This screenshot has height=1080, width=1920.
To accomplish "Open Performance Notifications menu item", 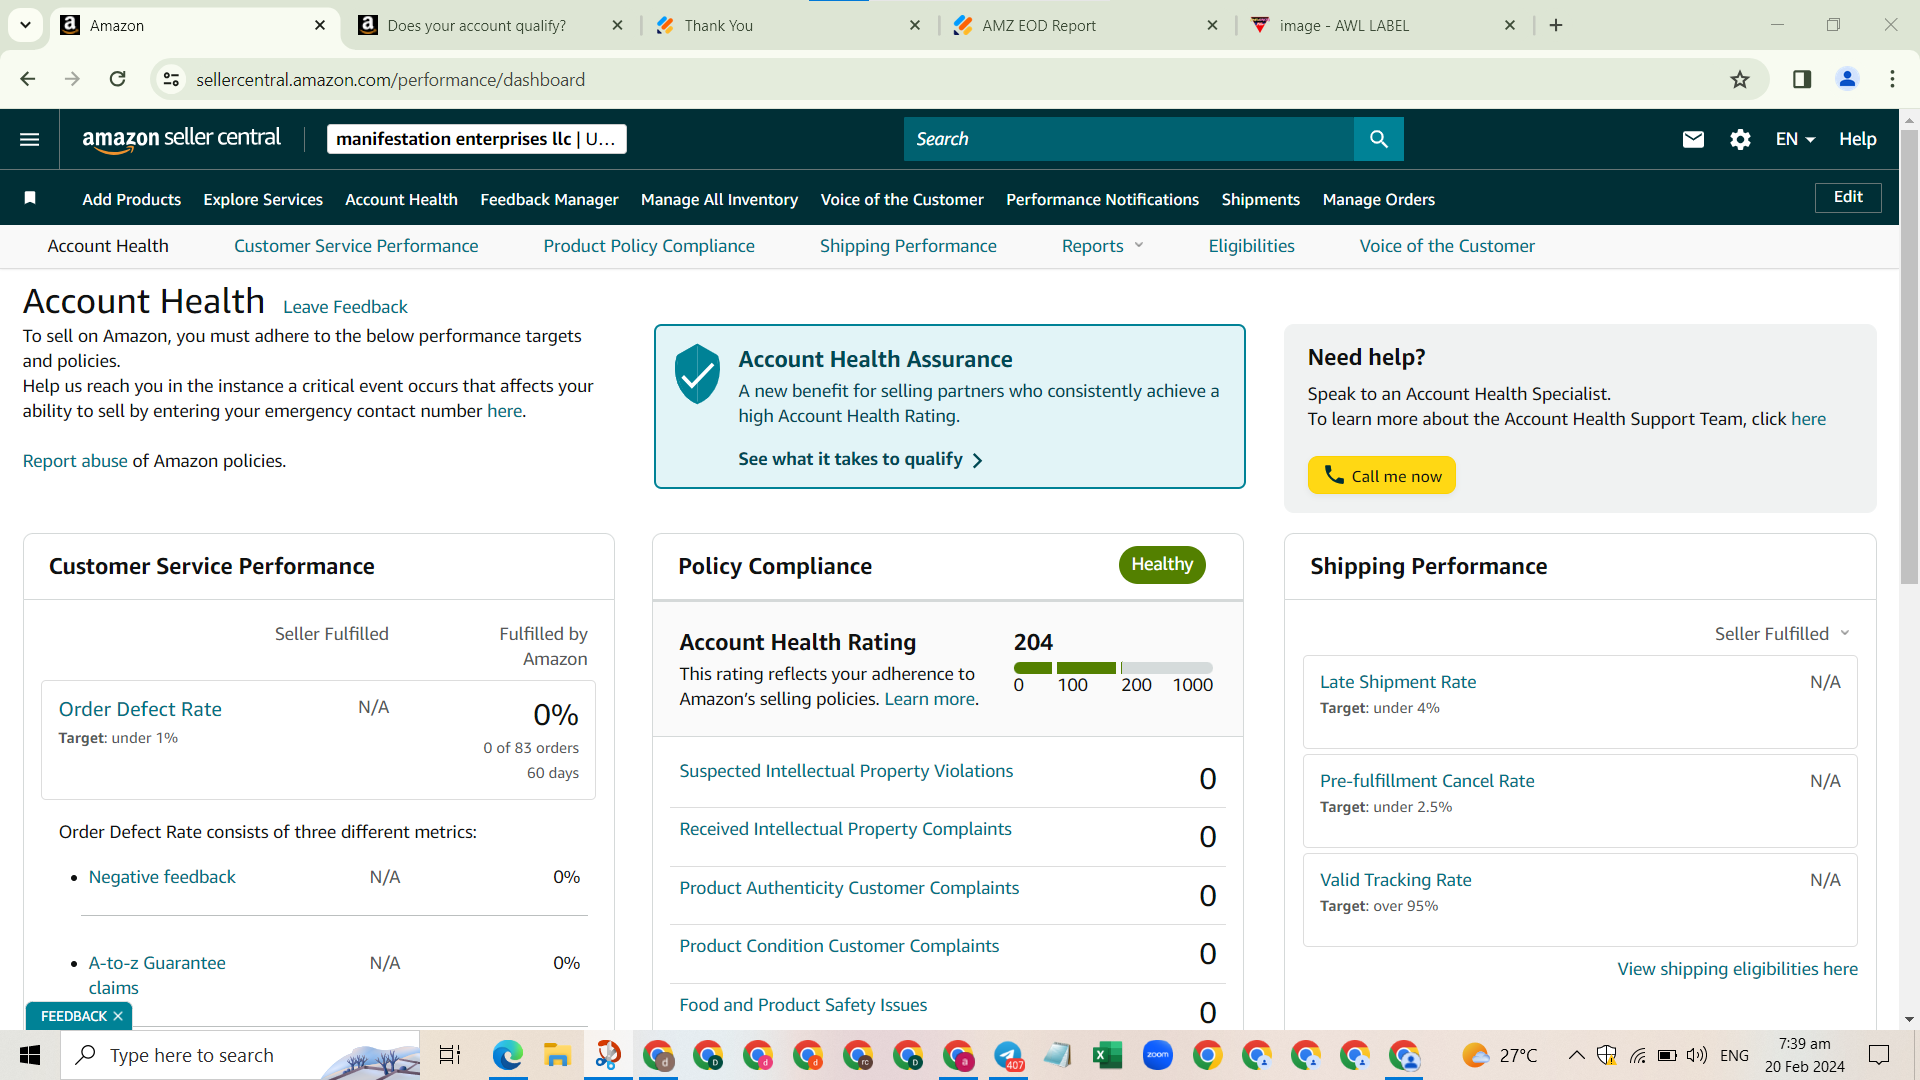I will click(x=1102, y=199).
